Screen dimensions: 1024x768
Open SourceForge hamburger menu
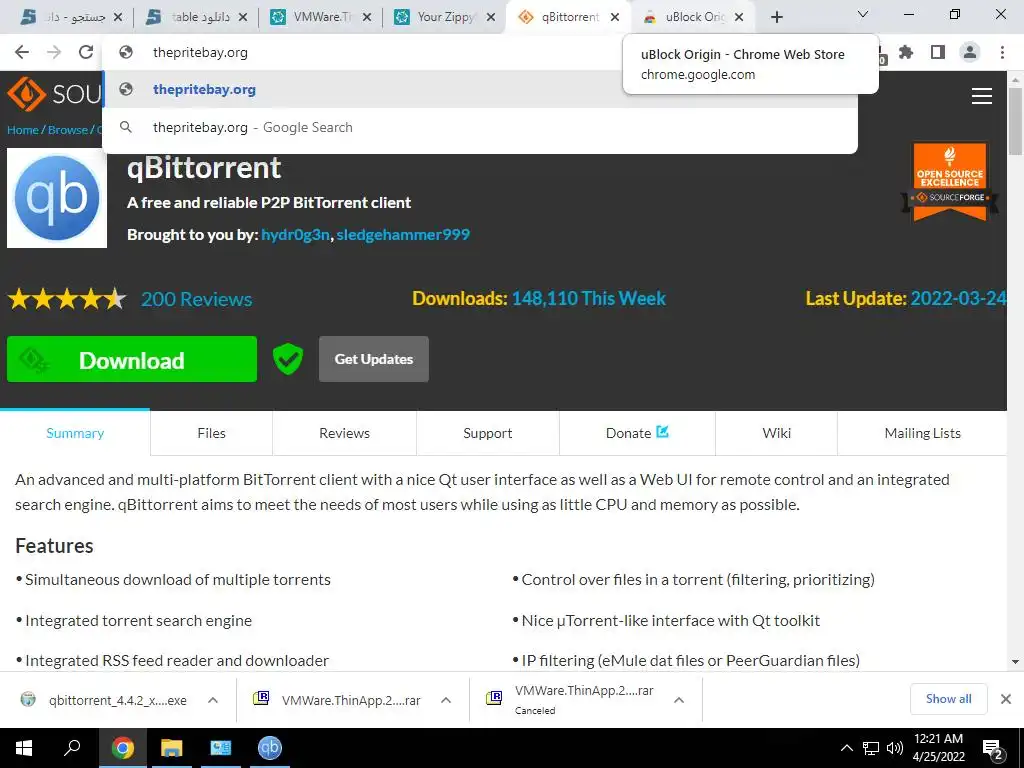point(982,96)
